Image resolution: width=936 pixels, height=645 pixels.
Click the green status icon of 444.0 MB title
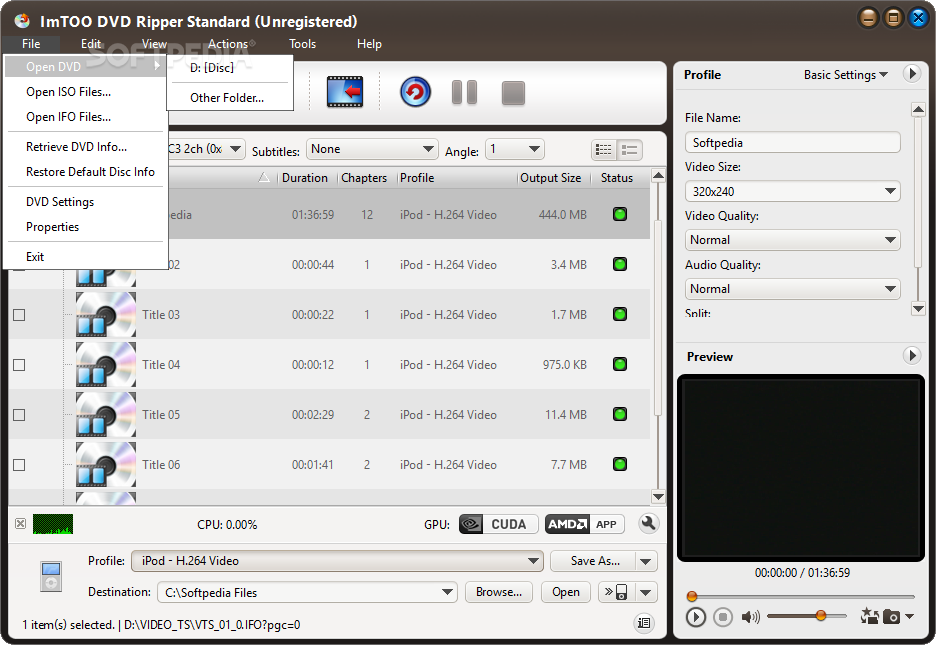click(x=620, y=214)
